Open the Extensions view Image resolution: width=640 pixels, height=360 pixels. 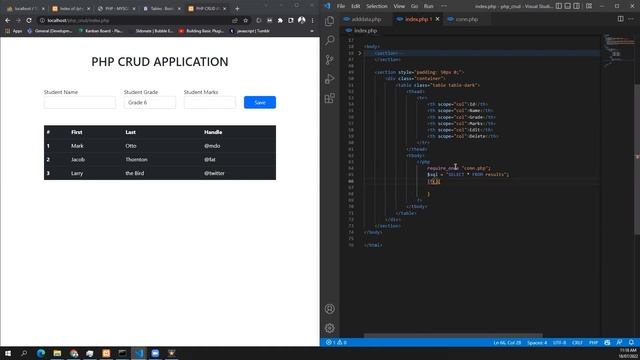pos(330,98)
